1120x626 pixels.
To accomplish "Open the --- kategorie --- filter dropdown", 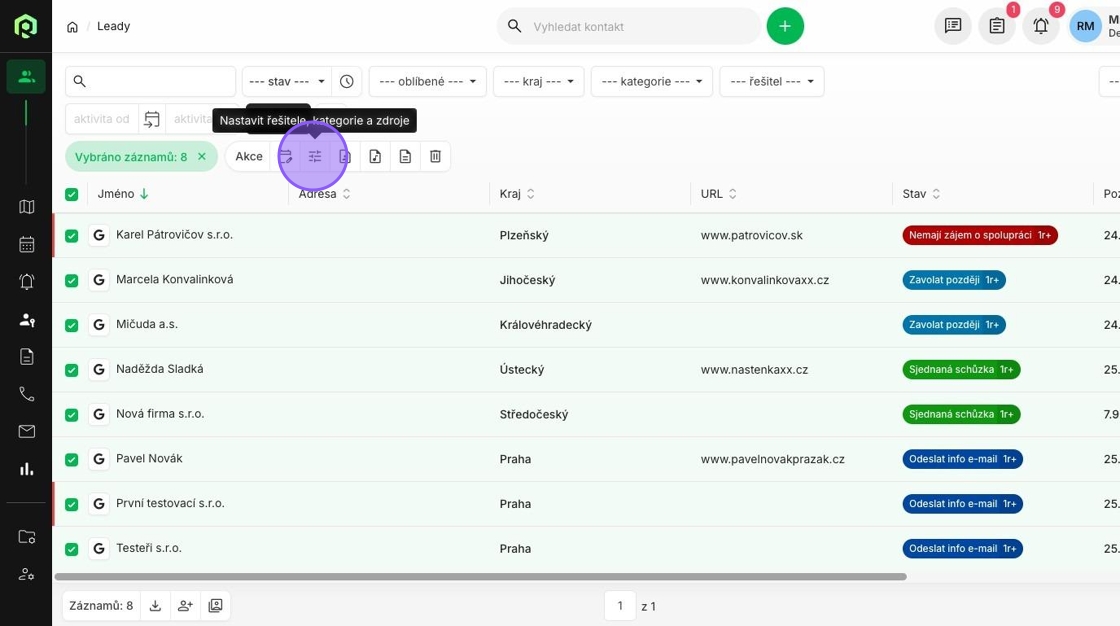I will coord(651,81).
